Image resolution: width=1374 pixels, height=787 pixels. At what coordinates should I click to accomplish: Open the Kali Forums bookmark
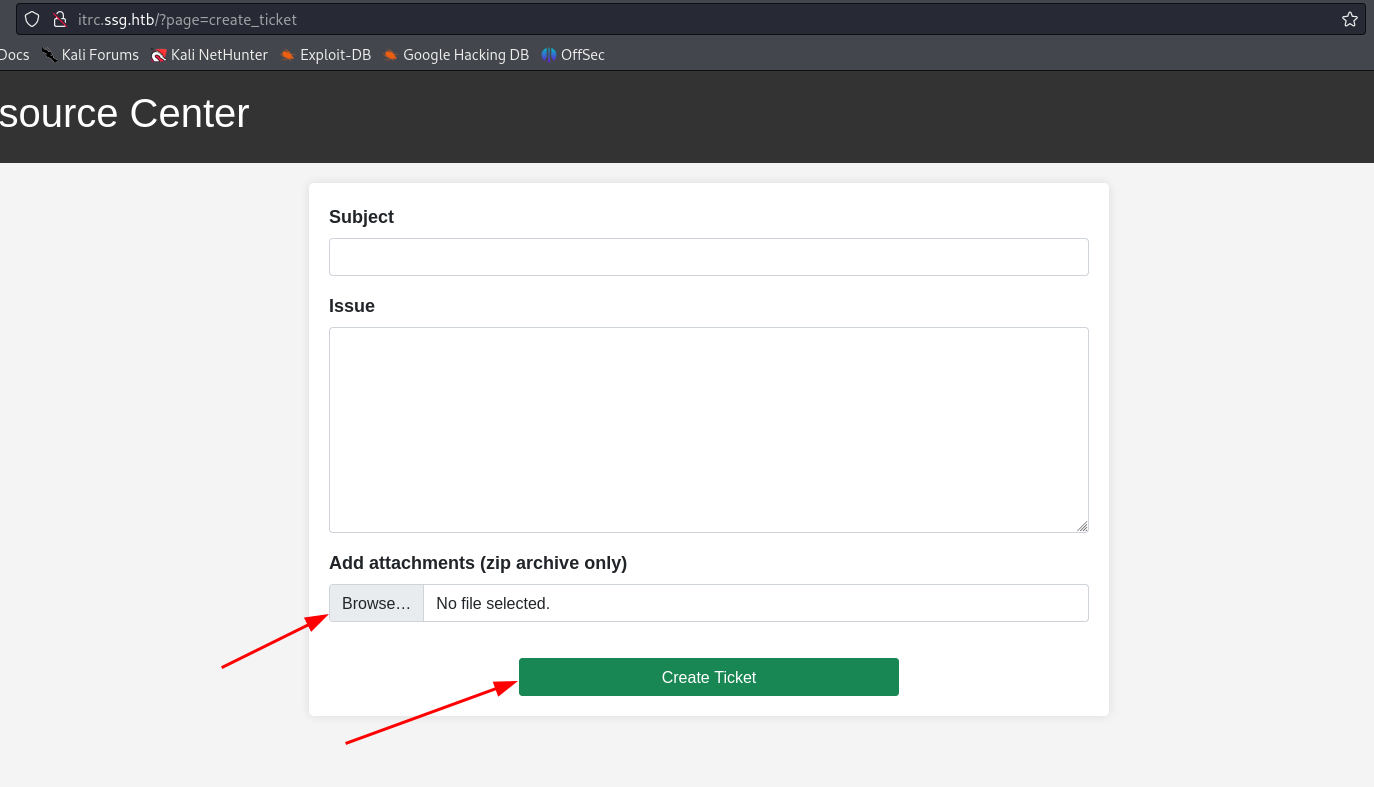click(x=90, y=55)
